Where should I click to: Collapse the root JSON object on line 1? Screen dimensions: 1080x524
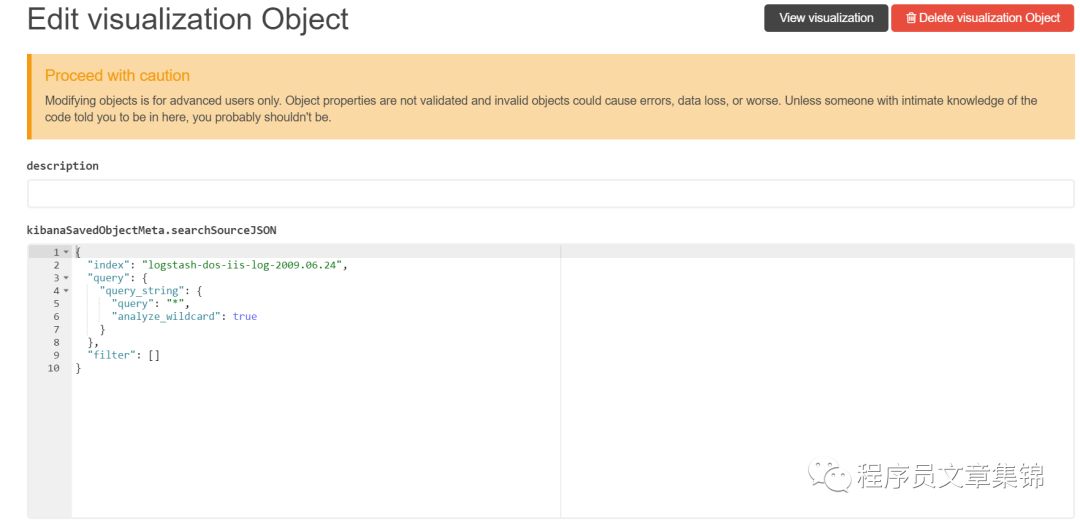tap(66, 253)
